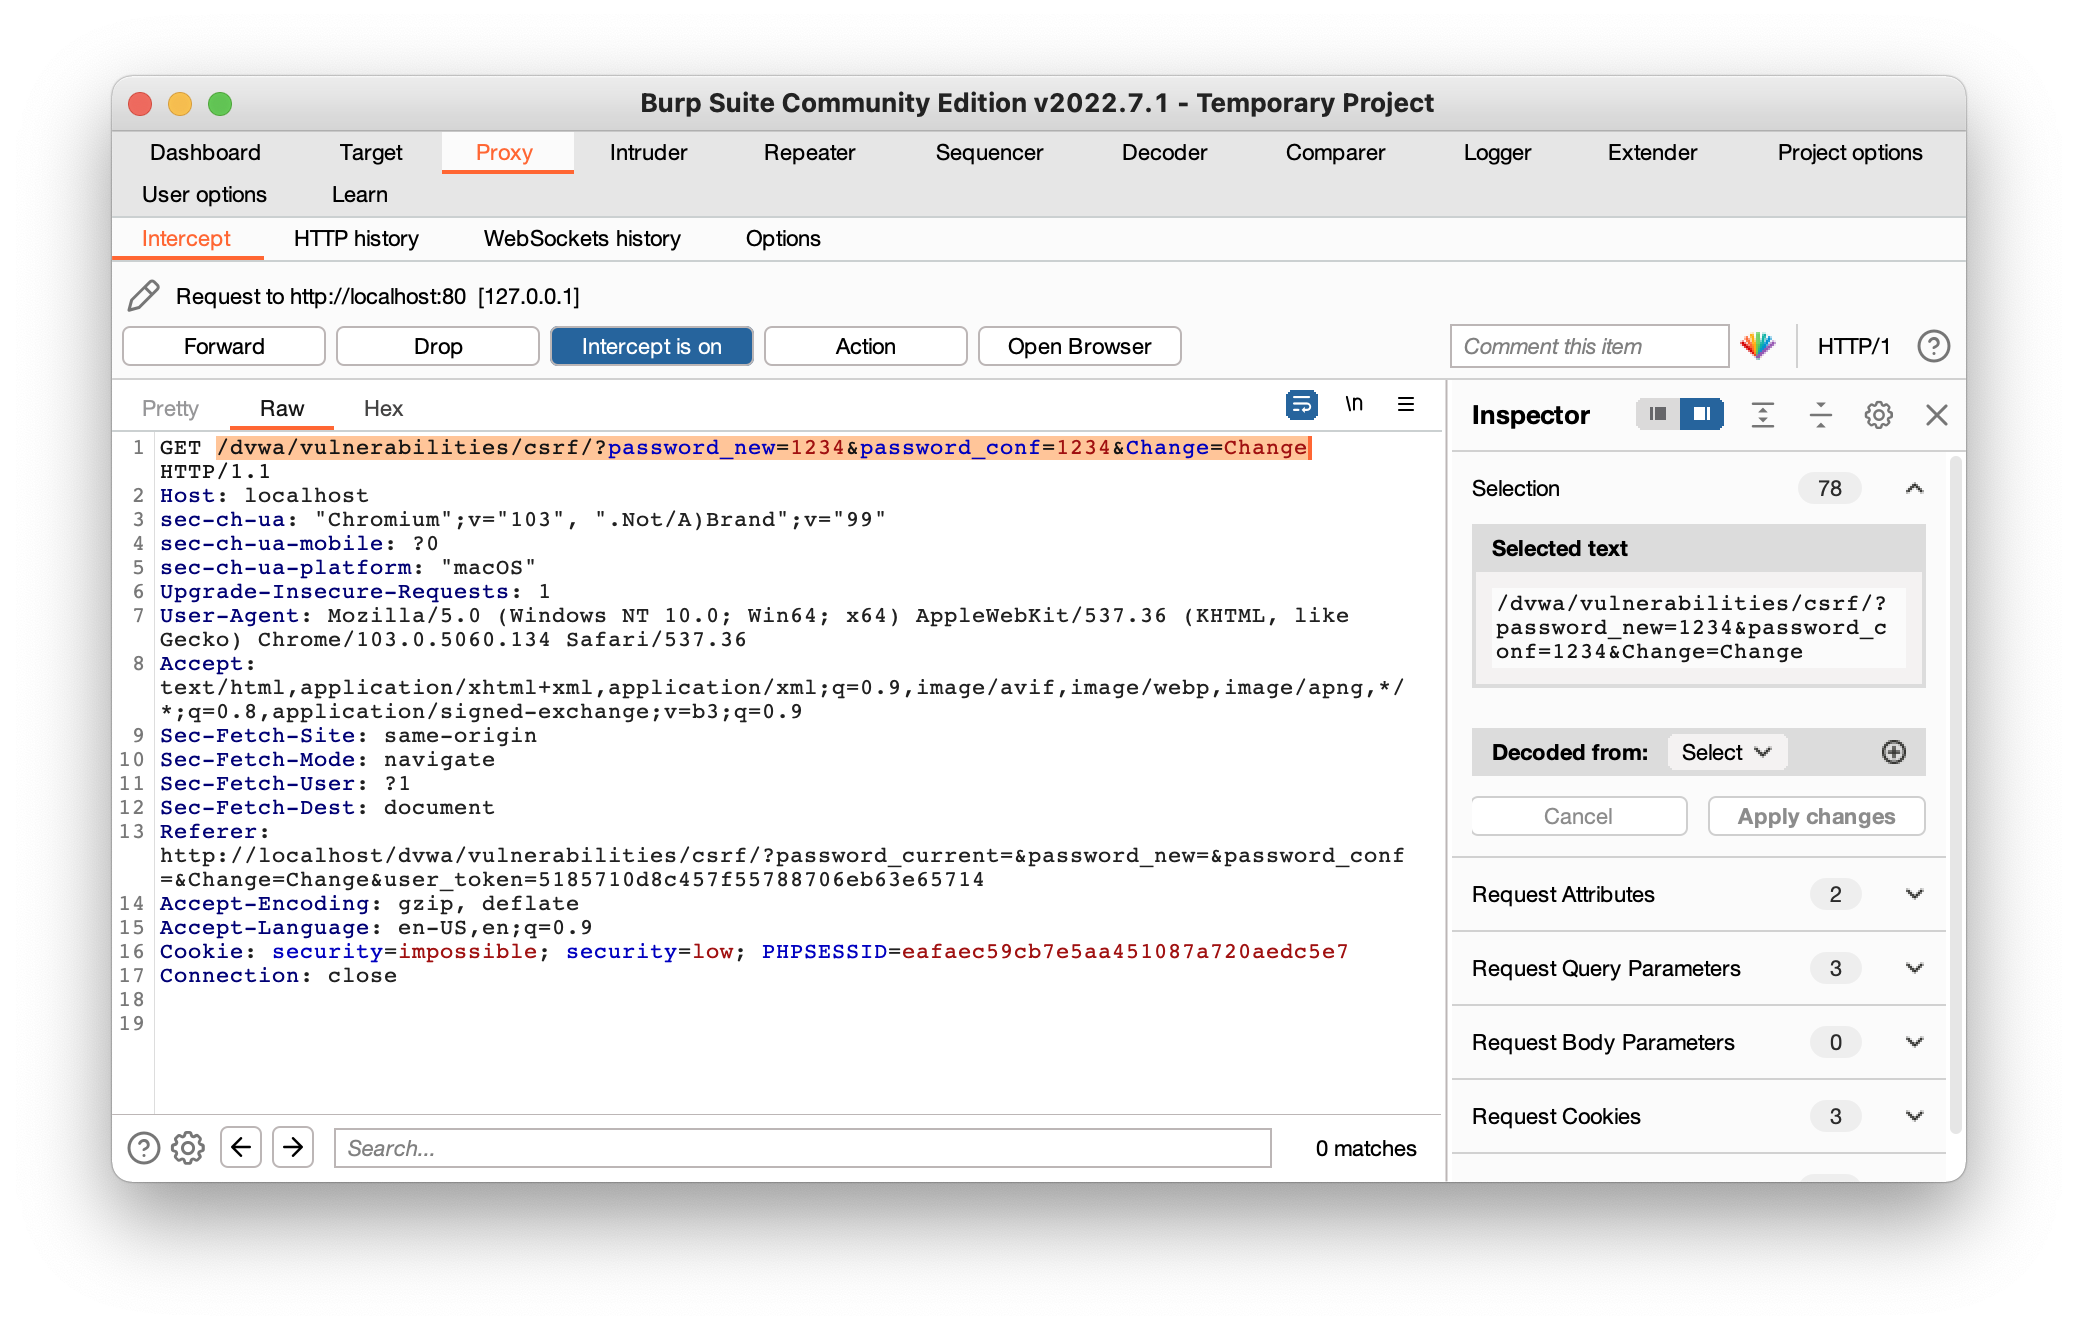Open the Target tab

click(x=370, y=152)
